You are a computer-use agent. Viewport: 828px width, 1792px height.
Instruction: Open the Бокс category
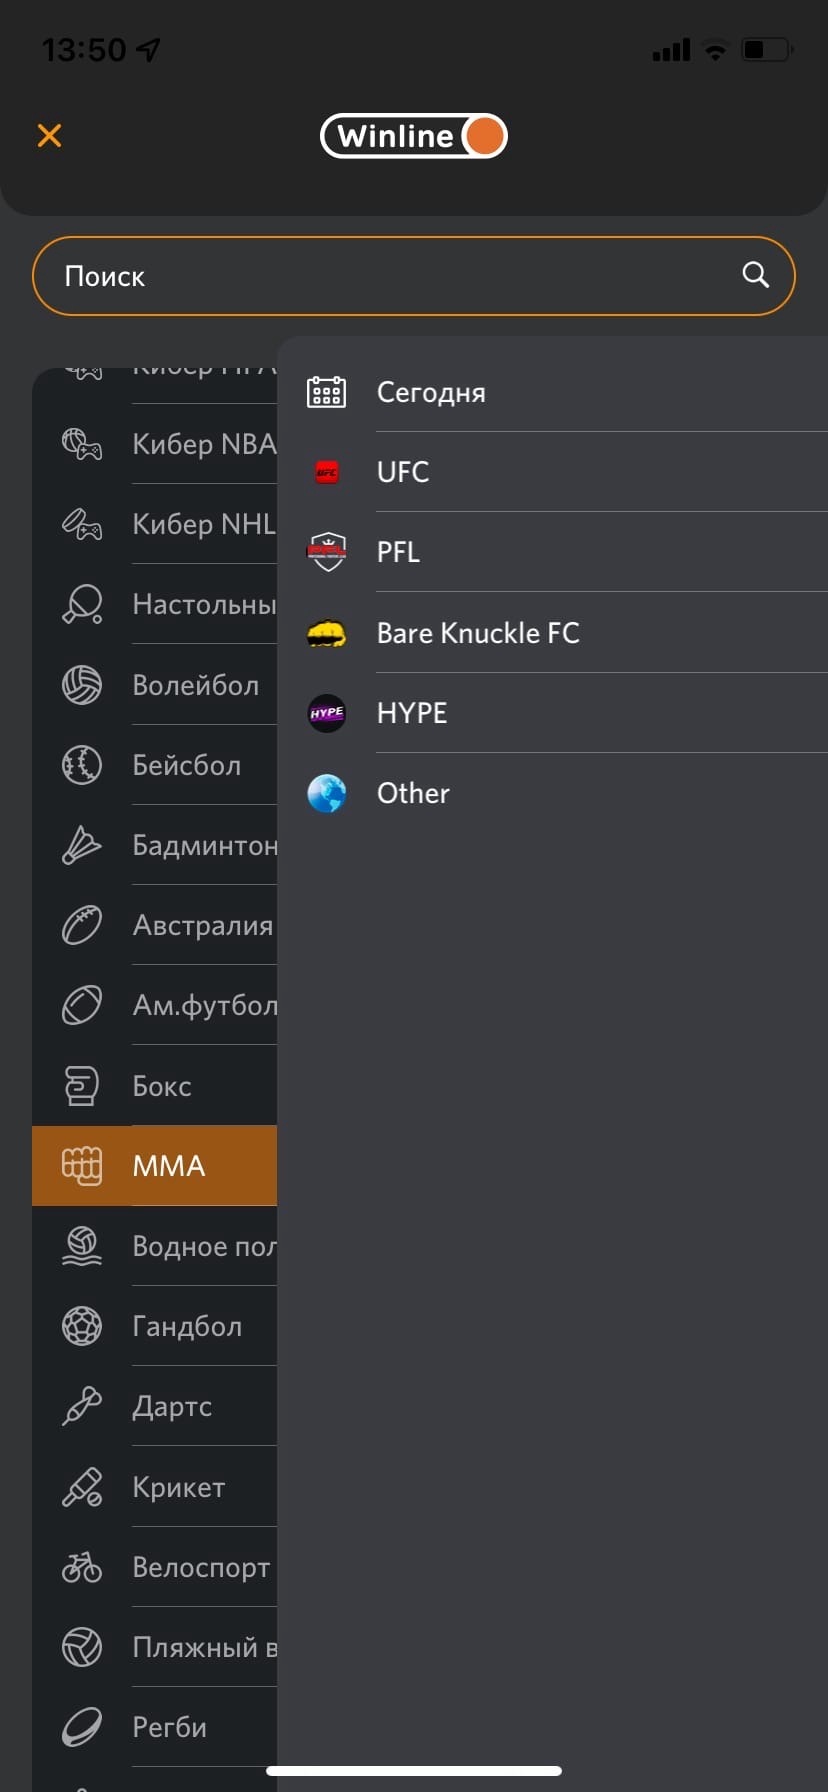pos(155,1086)
